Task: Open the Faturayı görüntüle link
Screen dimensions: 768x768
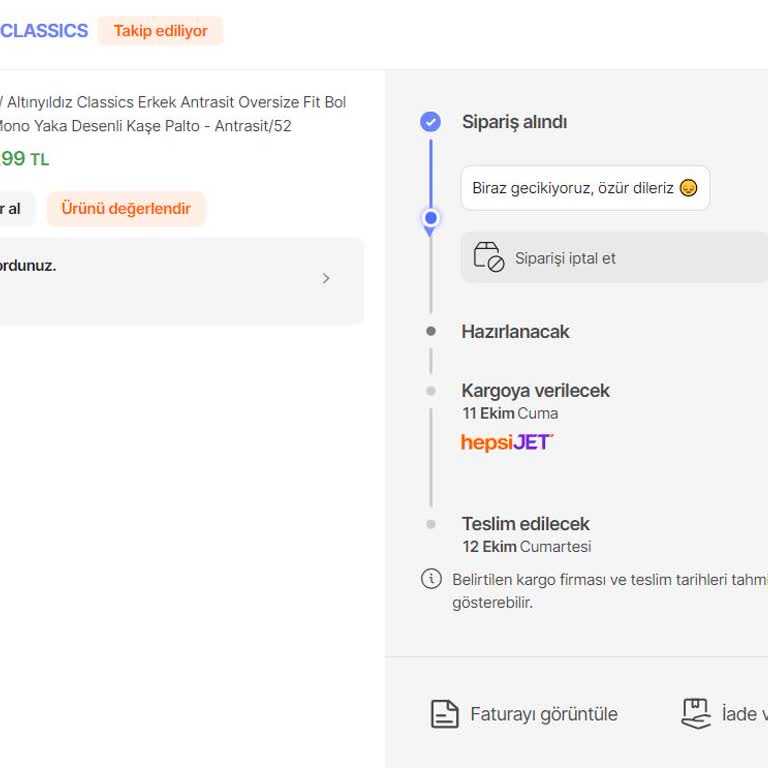Action: click(543, 714)
